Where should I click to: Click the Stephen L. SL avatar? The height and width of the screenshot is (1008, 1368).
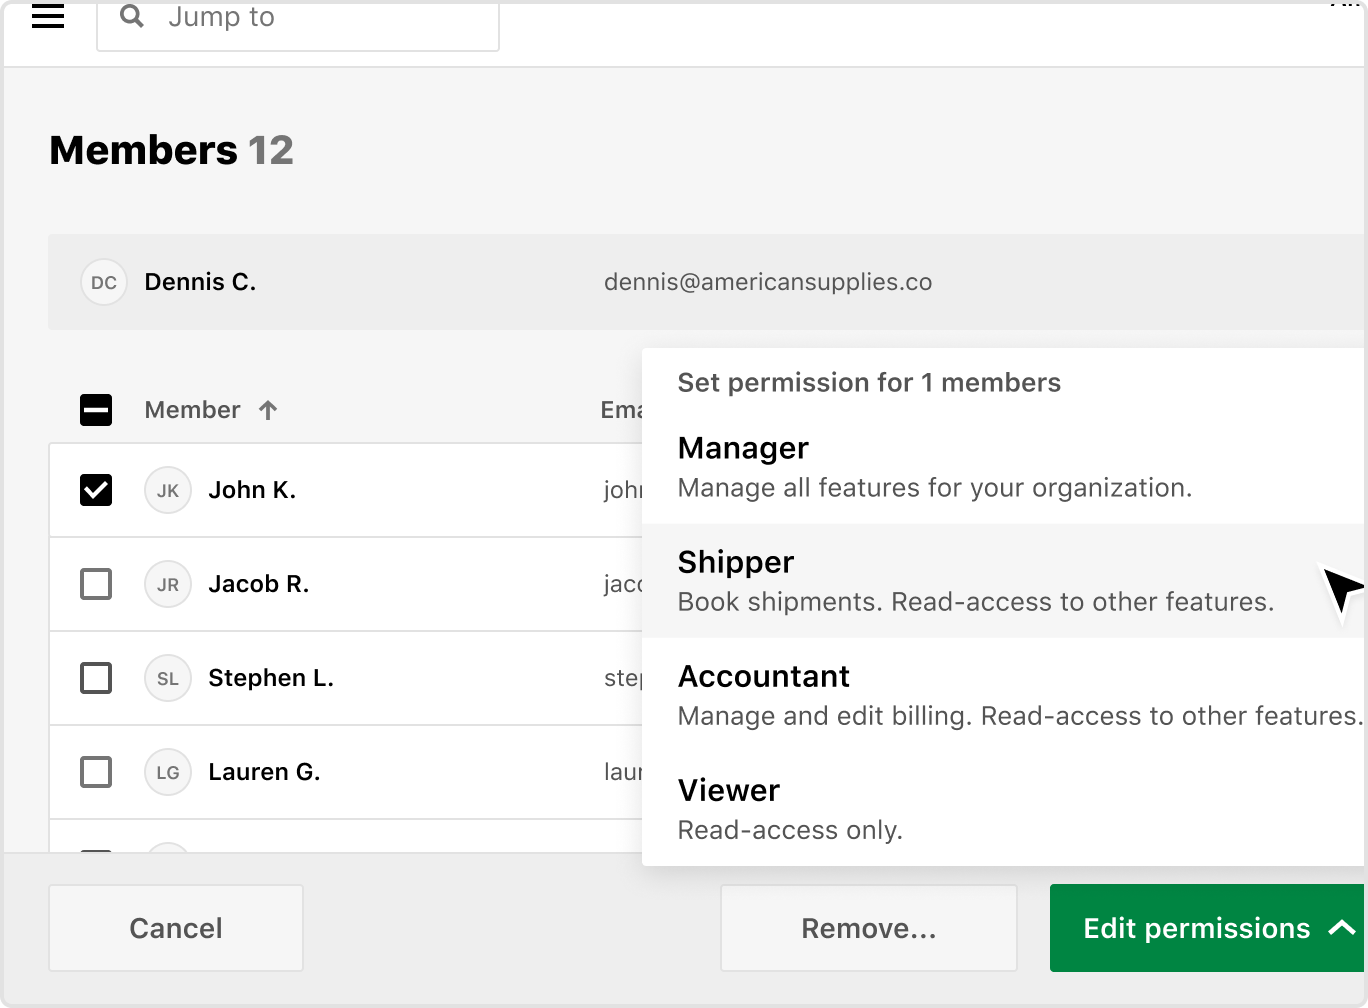168,678
